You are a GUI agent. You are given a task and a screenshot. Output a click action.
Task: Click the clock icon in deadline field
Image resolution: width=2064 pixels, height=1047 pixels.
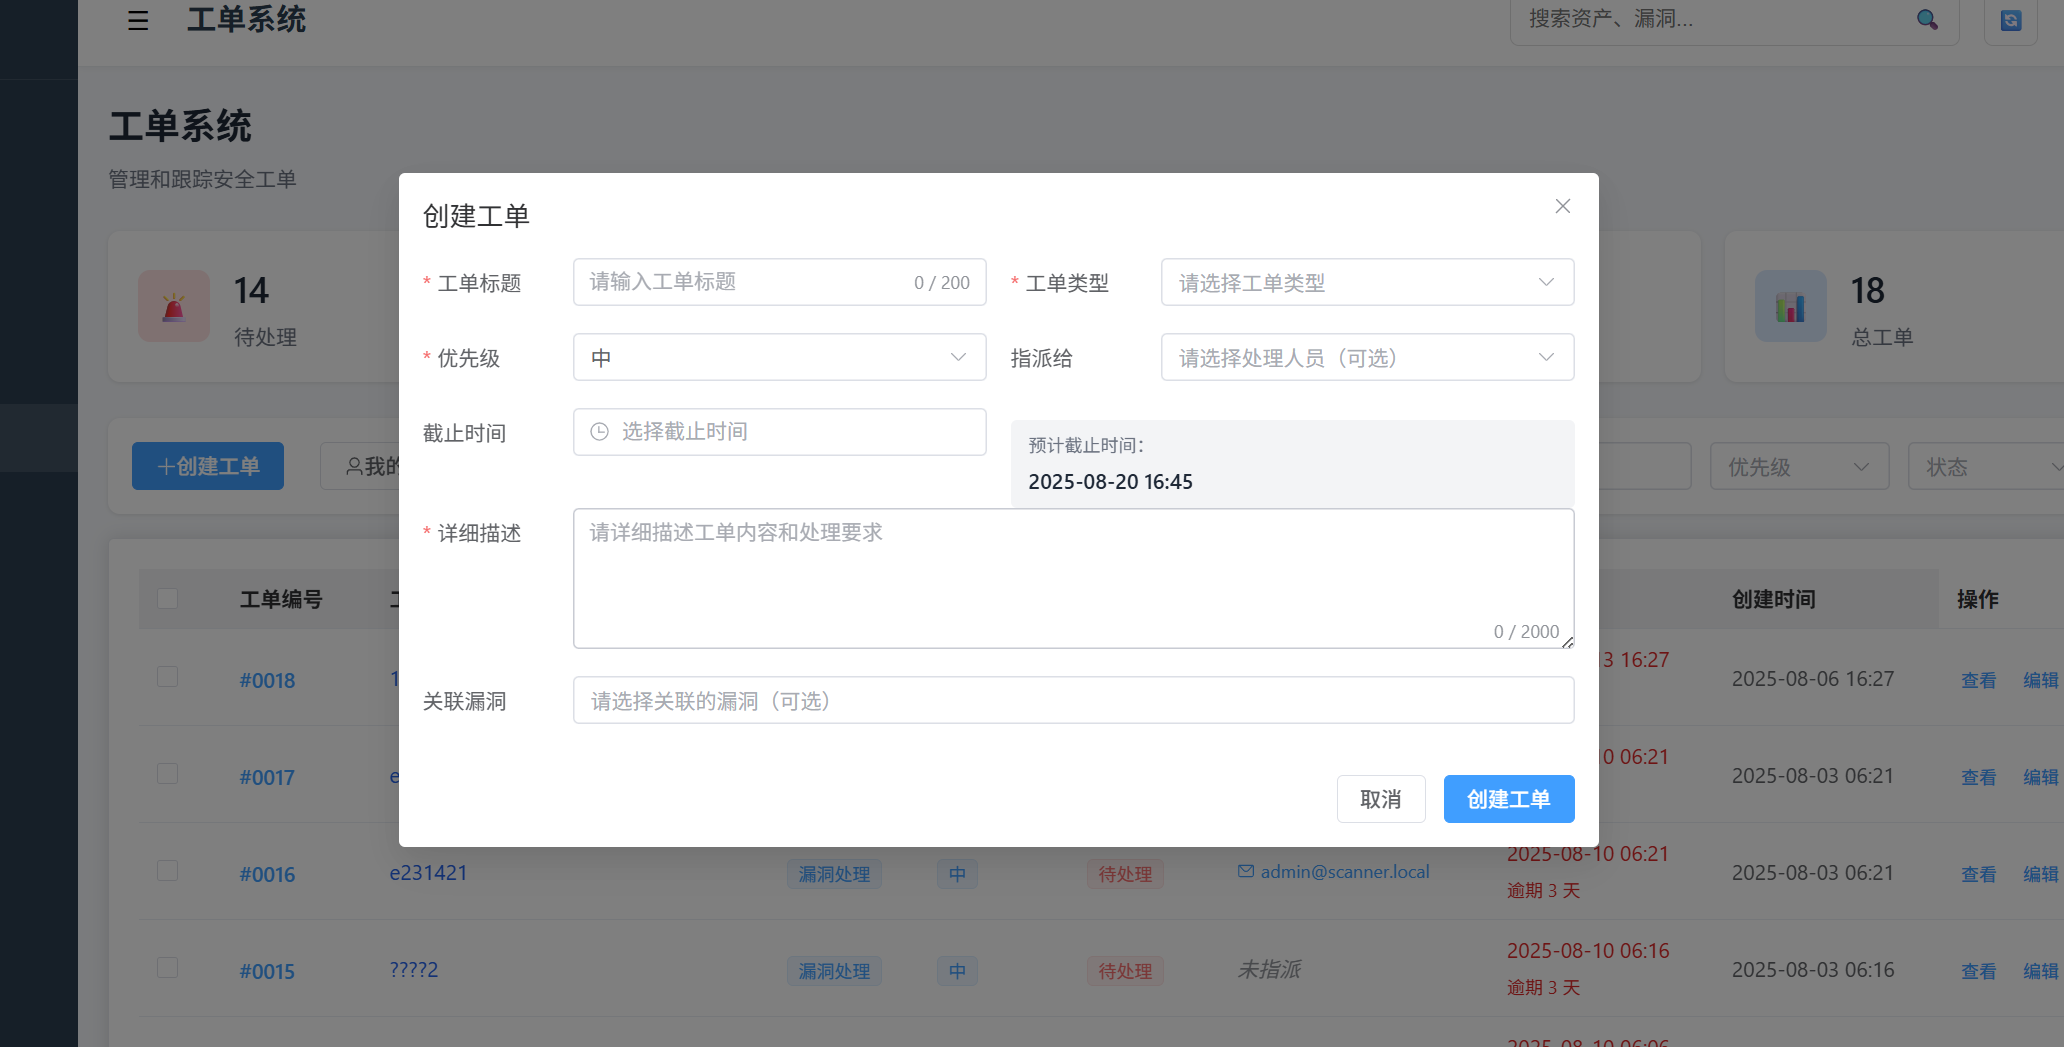pos(599,432)
